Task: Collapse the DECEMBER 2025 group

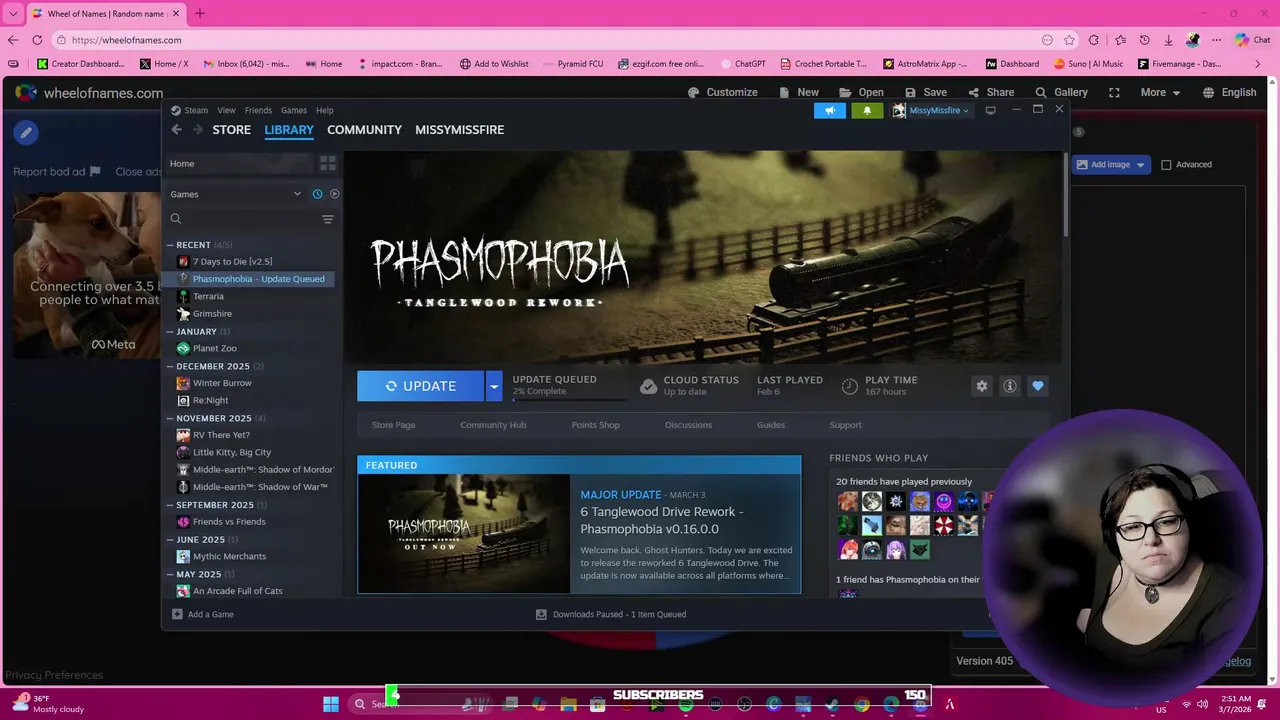Action: [170, 366]
